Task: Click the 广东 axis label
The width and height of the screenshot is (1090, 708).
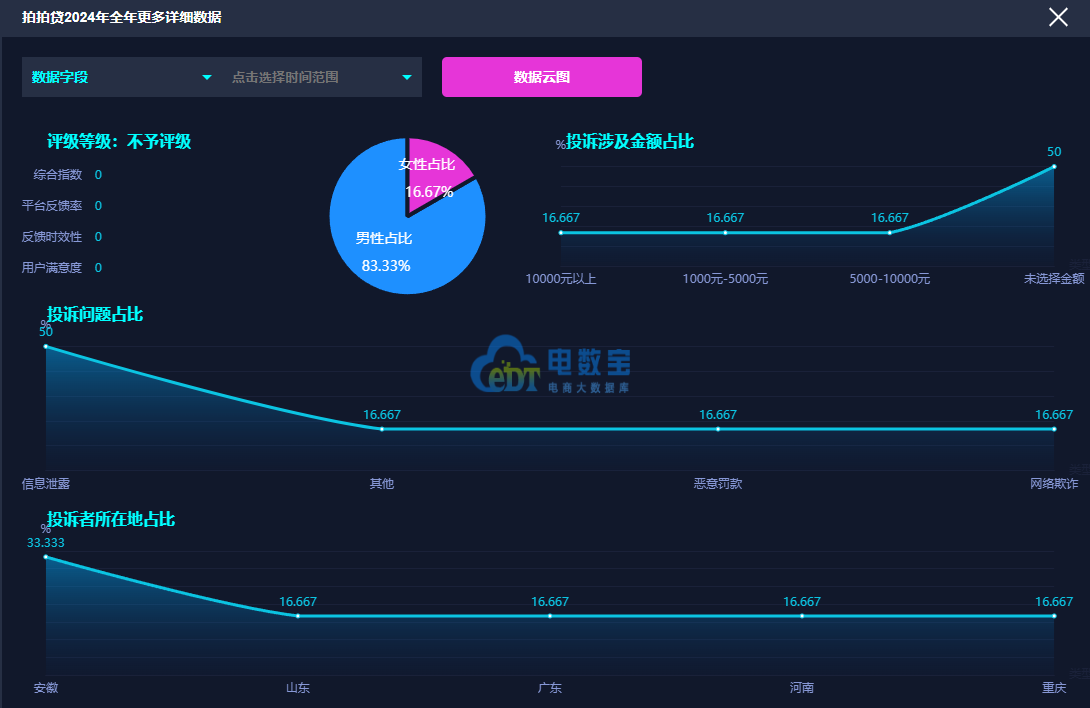Action: 550,688
